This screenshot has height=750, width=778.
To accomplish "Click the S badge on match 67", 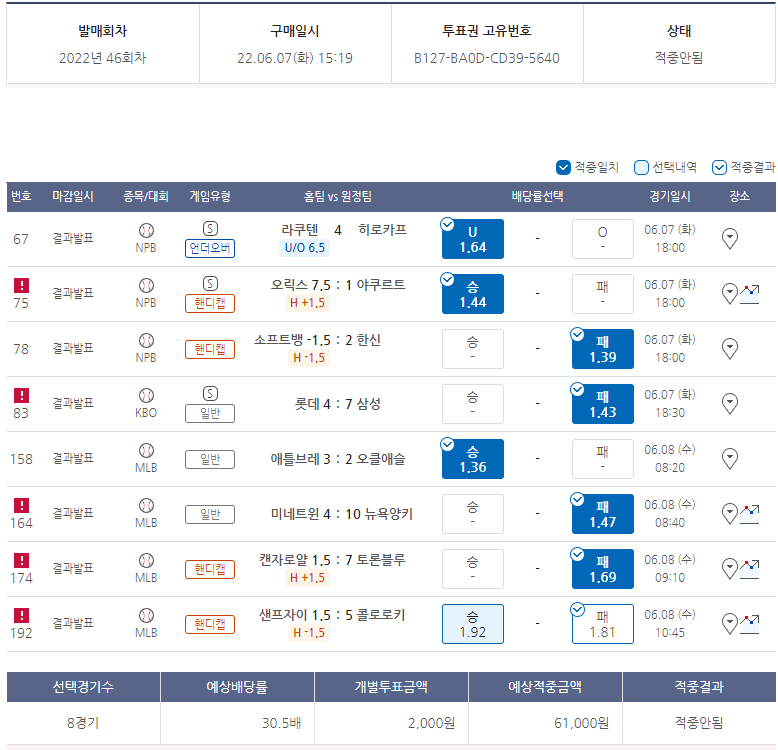I will (x=210, y=229).
